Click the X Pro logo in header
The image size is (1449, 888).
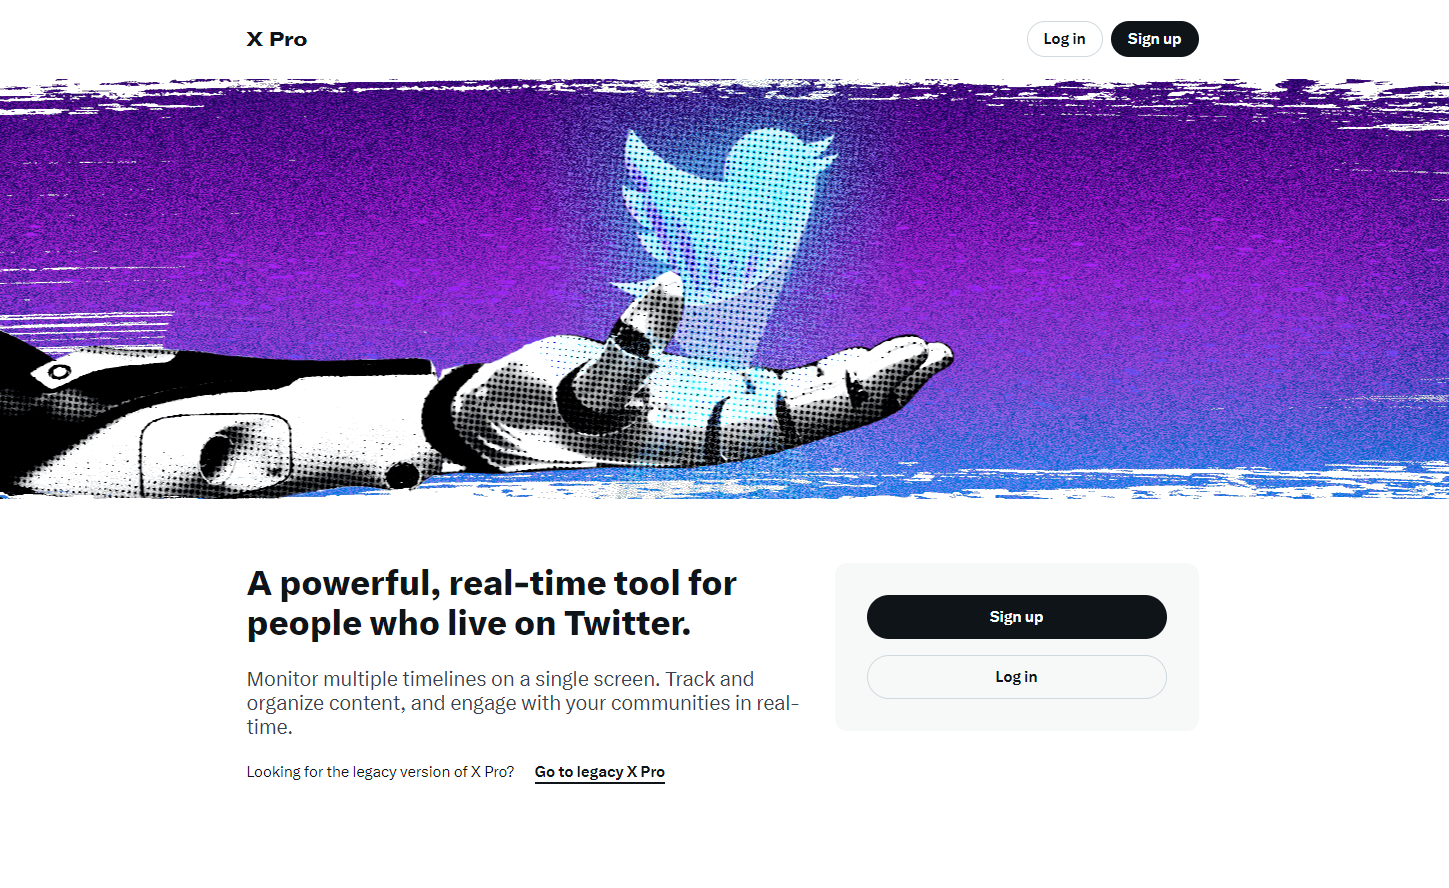coord(277,39)
